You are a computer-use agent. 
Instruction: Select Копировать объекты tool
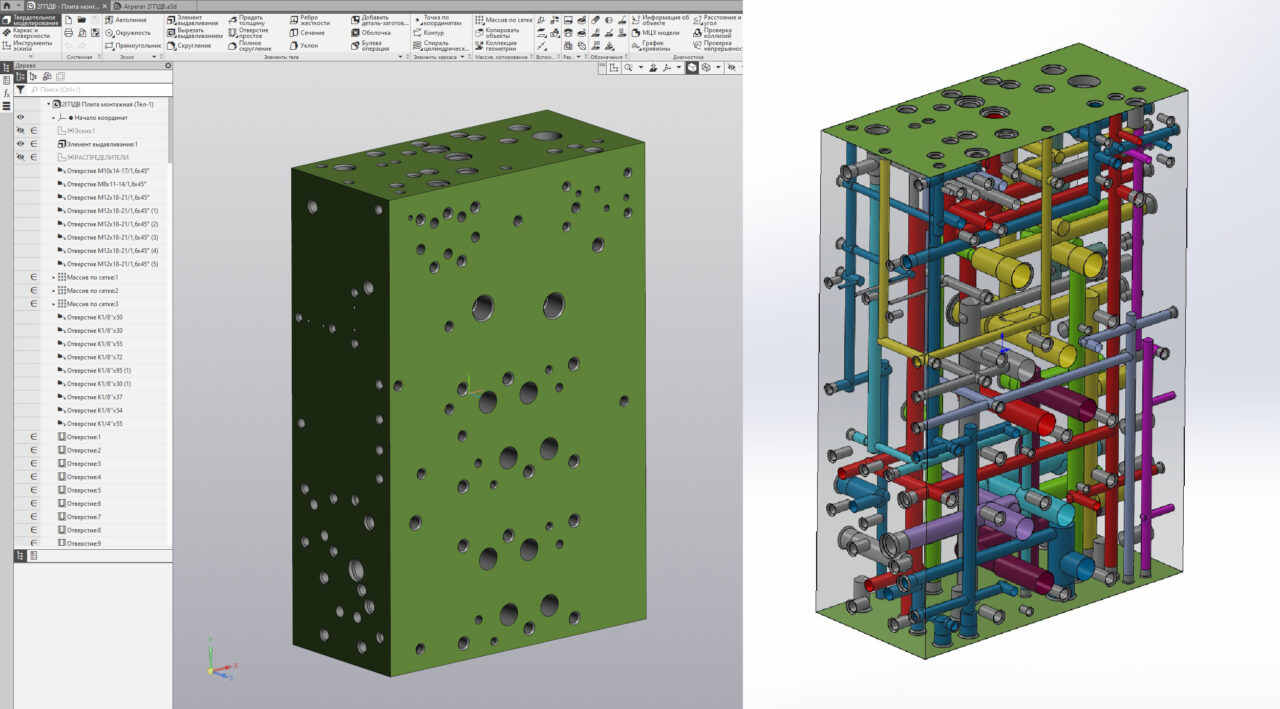496,33
